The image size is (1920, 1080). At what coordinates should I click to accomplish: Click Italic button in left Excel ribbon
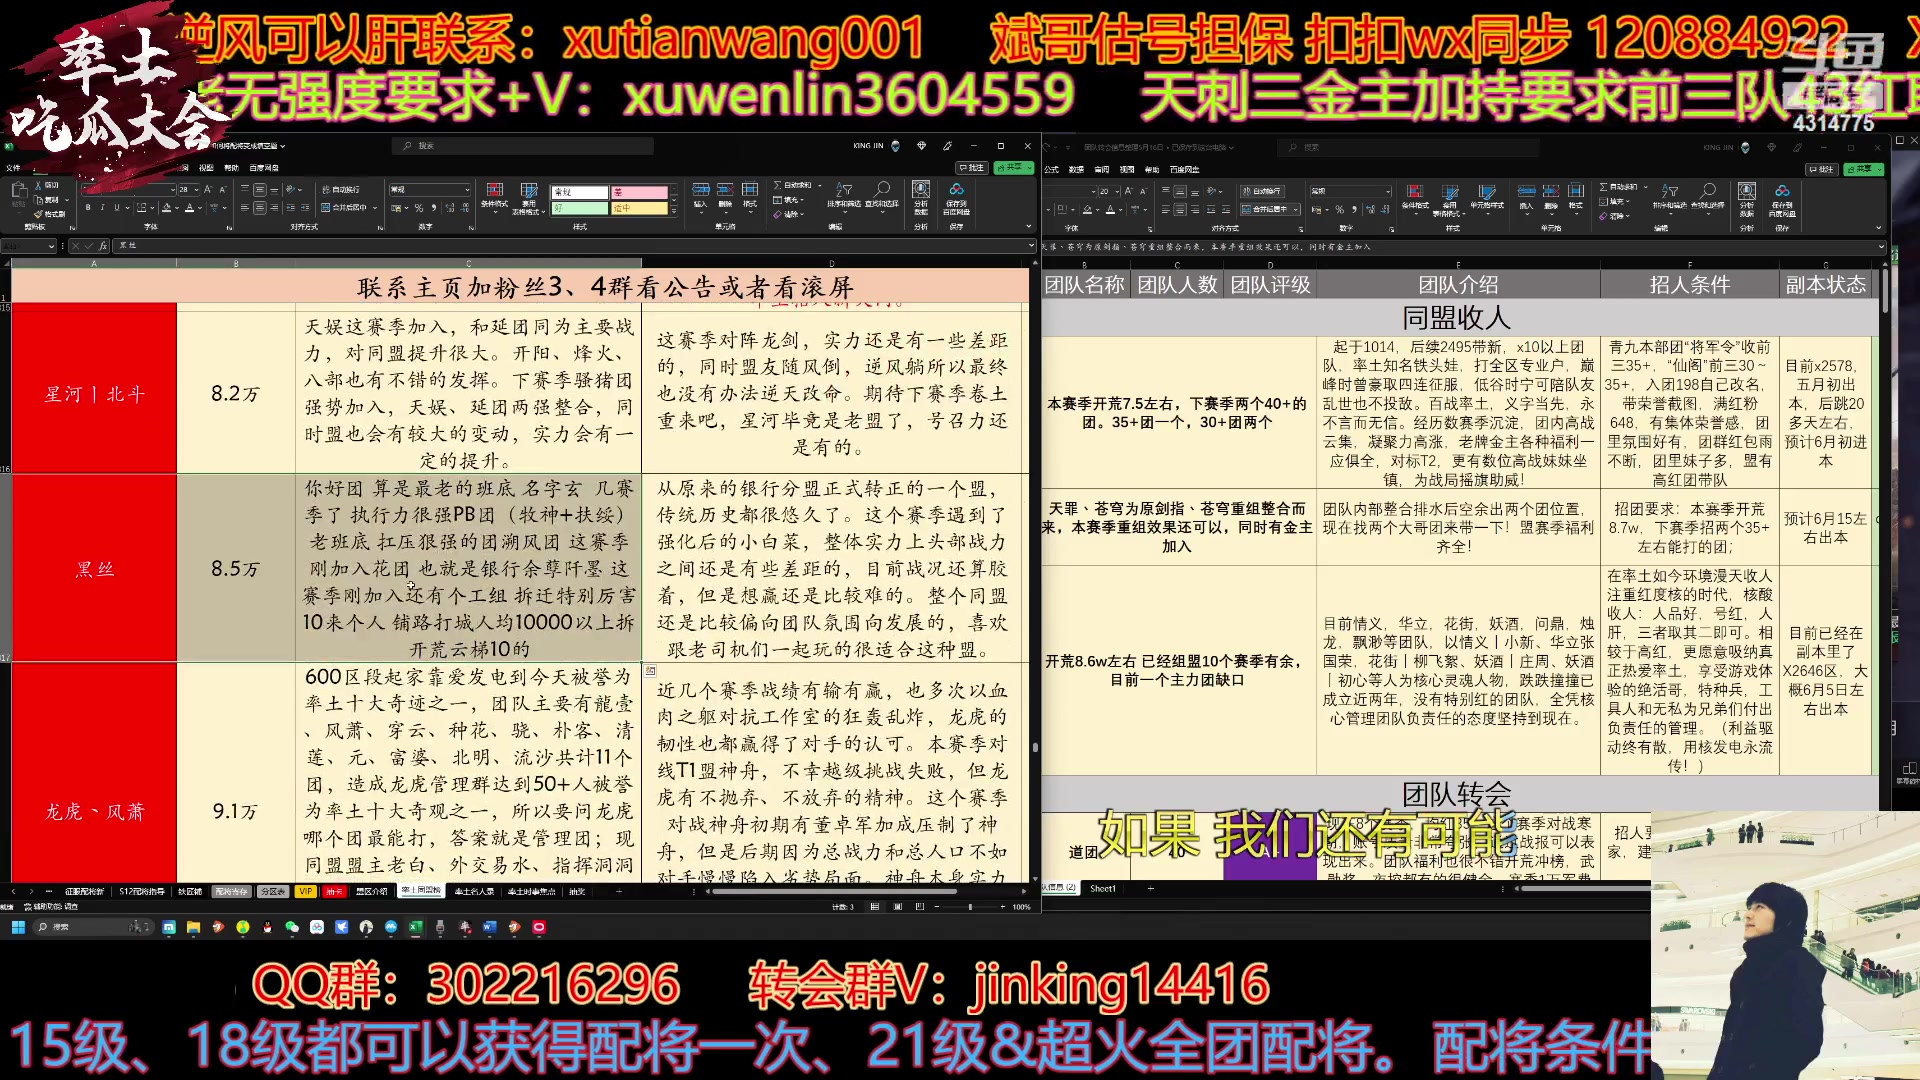(102, 207)
